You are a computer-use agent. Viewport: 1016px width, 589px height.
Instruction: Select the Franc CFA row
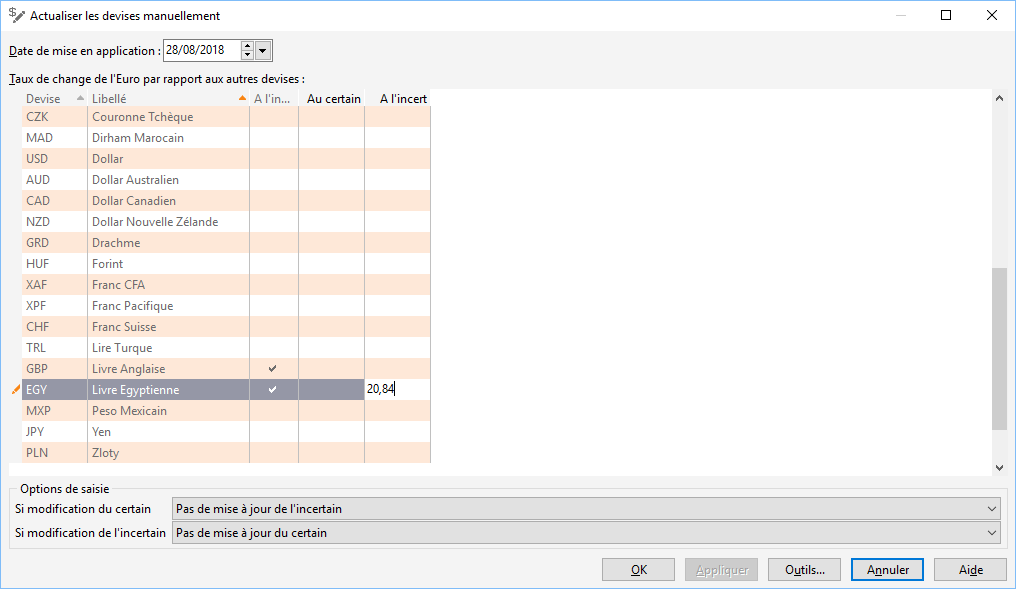coord(226,284)
